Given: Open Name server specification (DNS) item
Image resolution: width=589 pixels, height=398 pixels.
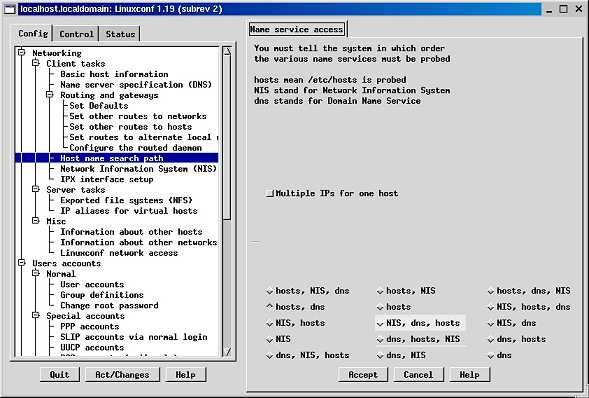Looking at the screenshot, I should pos(136,84).
